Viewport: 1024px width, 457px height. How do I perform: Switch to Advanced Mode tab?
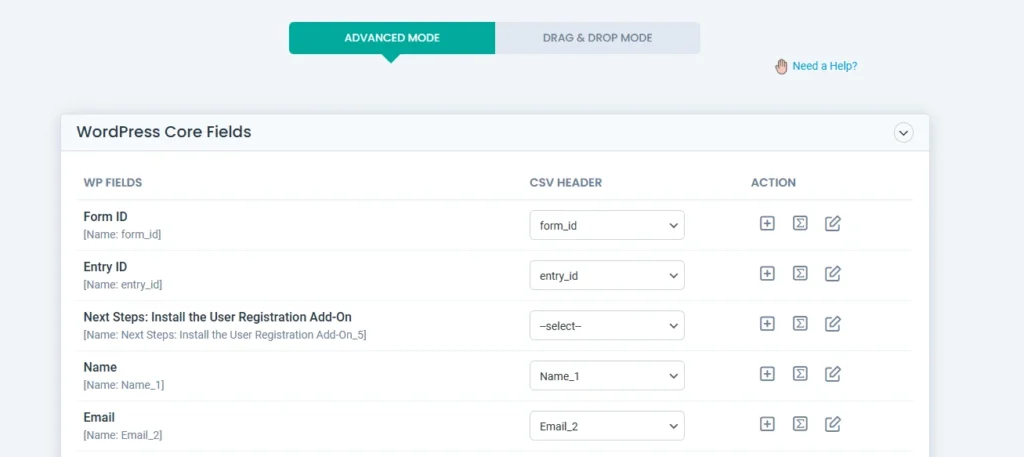coord(392,38)
